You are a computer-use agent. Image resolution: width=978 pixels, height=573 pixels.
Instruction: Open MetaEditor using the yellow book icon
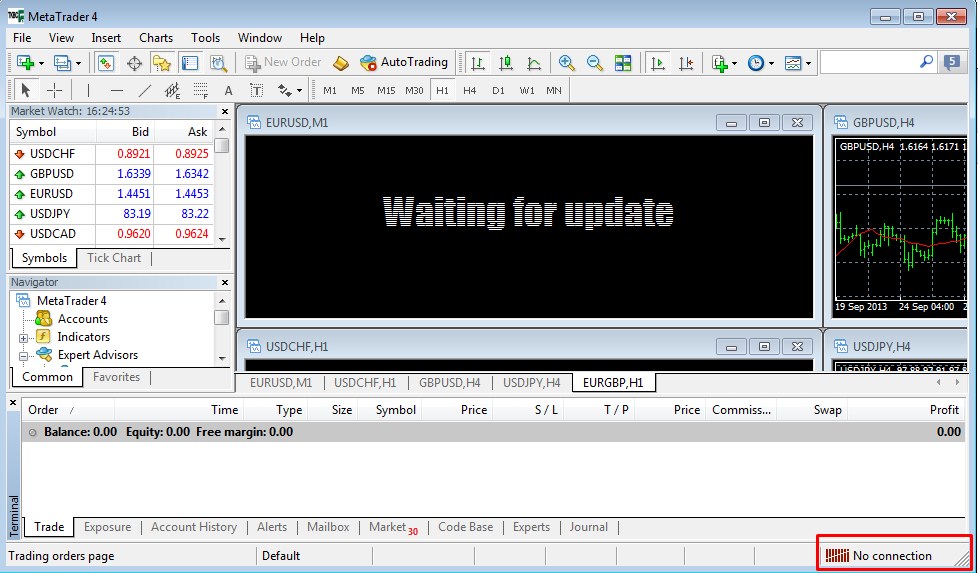click(341, 62)
